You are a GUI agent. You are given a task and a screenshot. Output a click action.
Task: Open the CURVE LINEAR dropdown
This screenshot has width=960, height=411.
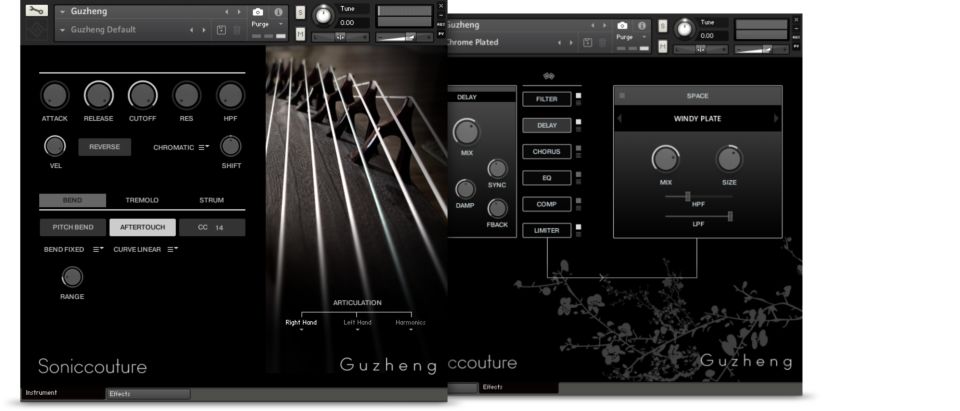(x=172, y=249)
